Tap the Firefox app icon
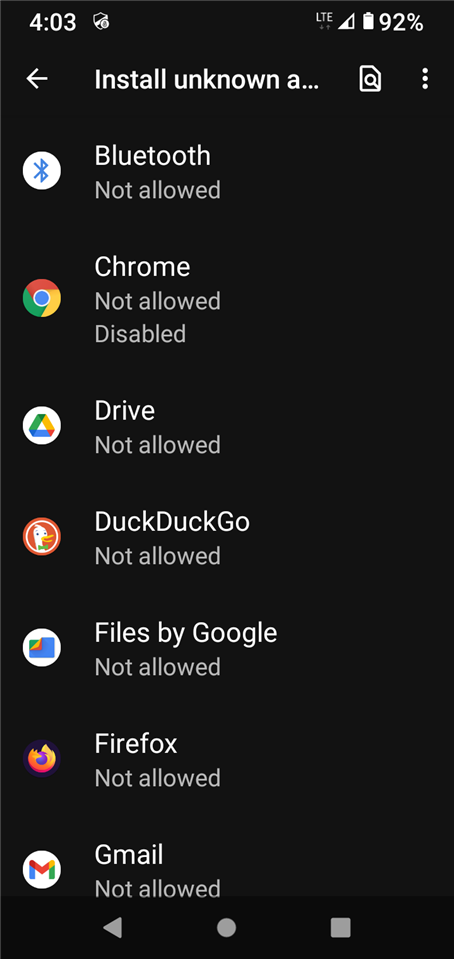Viewport: 454px width, 959px height. click(42, 758)
